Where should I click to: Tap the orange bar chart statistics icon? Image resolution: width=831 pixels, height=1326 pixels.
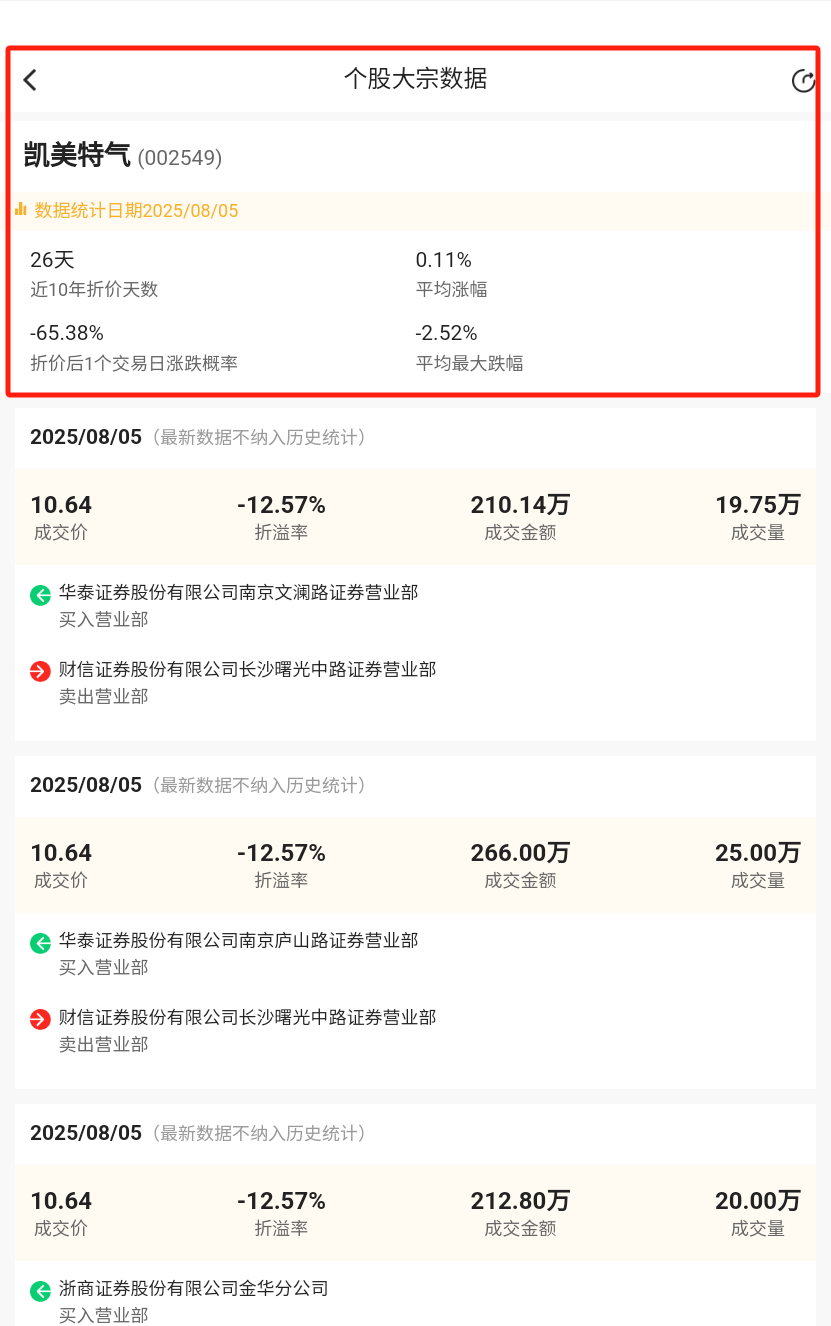(x=21, y=210)
